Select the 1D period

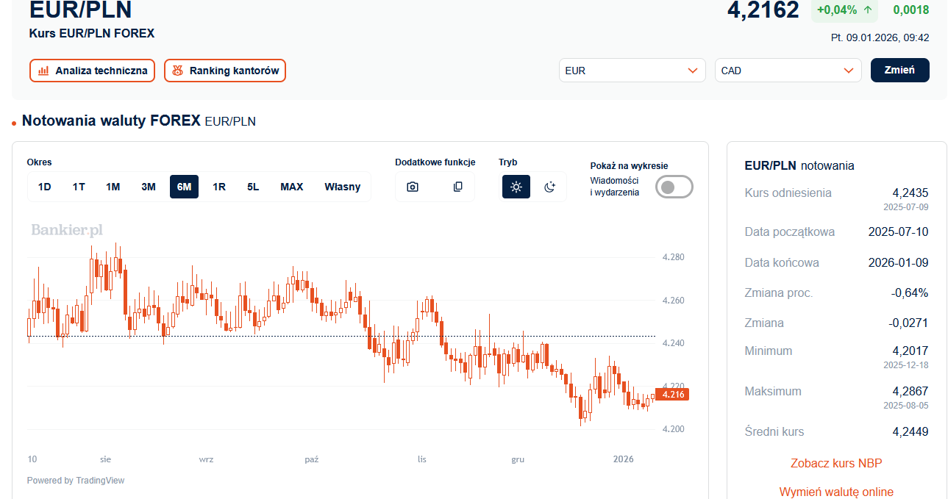pos(44,187)
